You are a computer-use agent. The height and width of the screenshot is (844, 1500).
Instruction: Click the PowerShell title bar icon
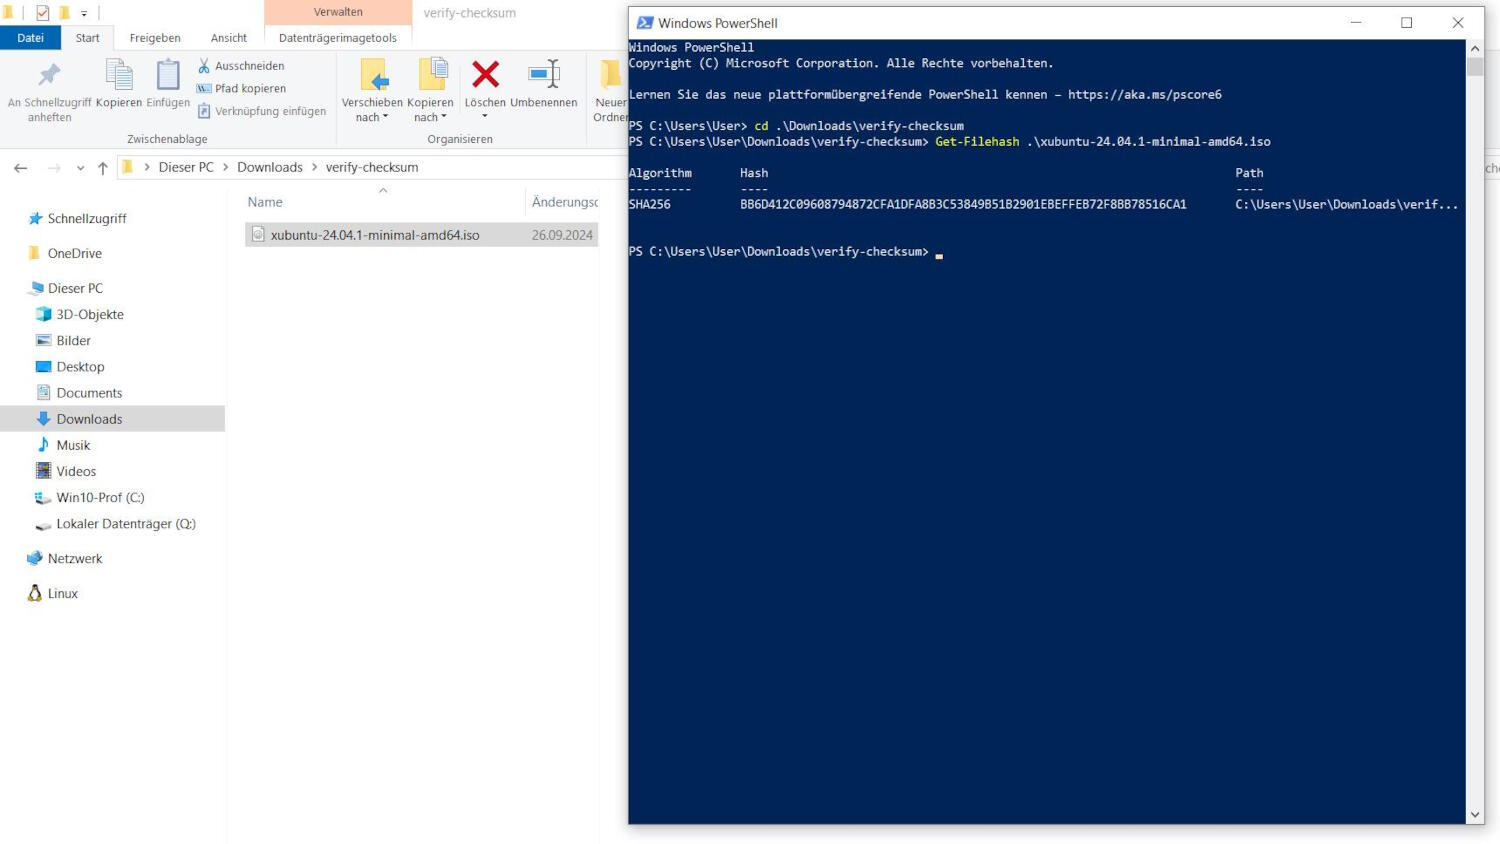pos(645,23)
